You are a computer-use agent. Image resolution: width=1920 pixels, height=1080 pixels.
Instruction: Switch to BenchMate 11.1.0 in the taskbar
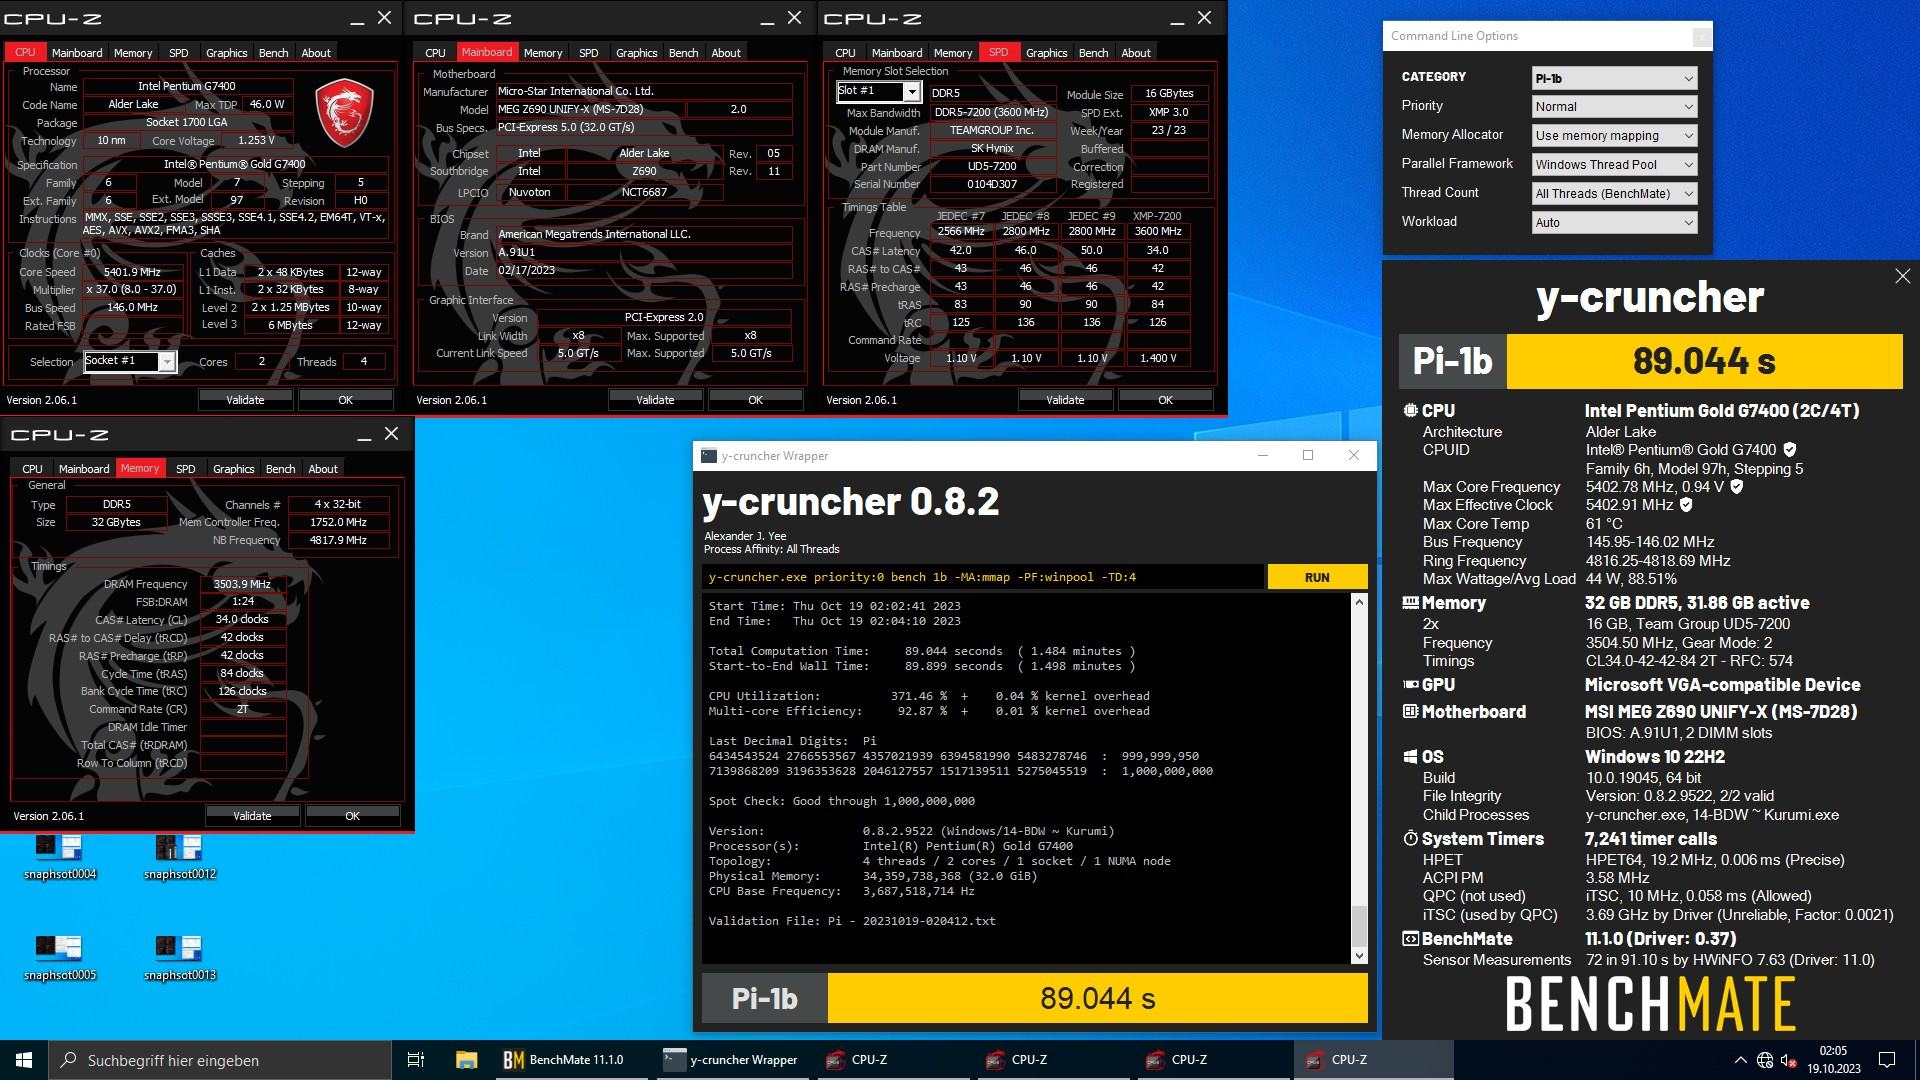click(564, 1060)
